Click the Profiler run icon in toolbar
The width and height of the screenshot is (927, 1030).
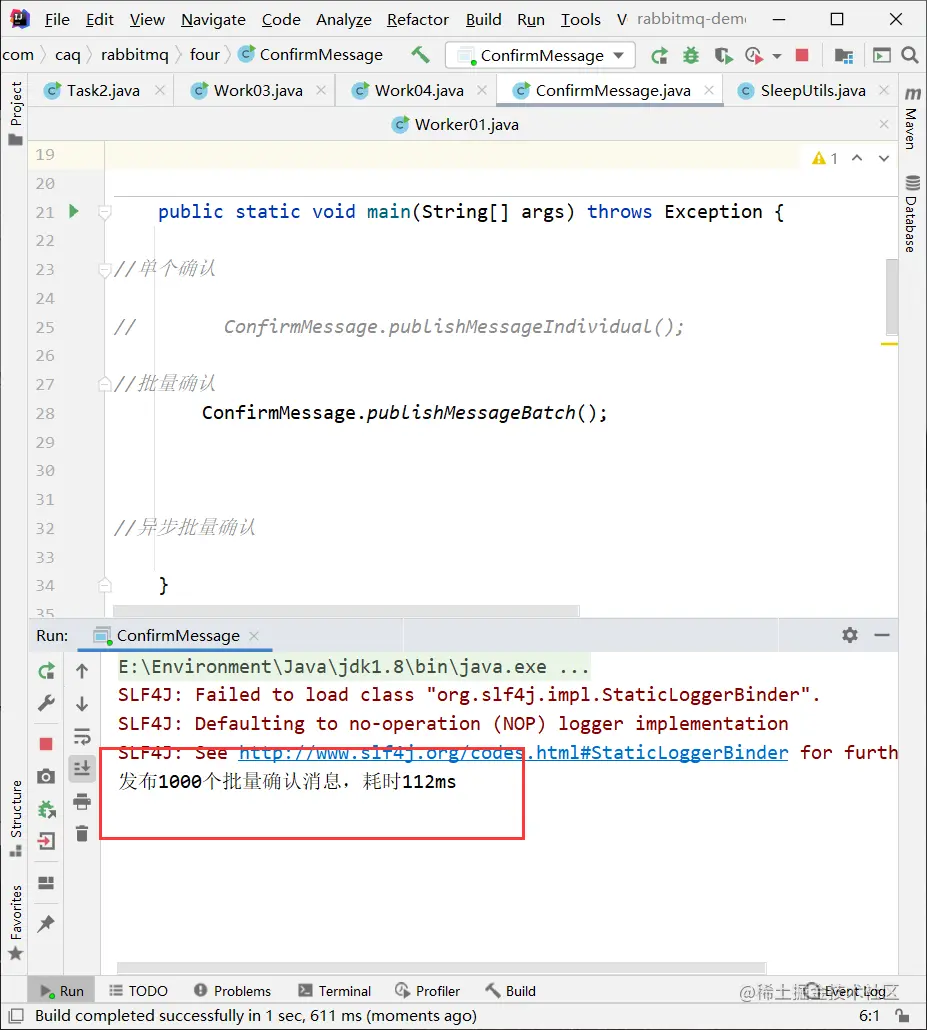pos(754,56)
